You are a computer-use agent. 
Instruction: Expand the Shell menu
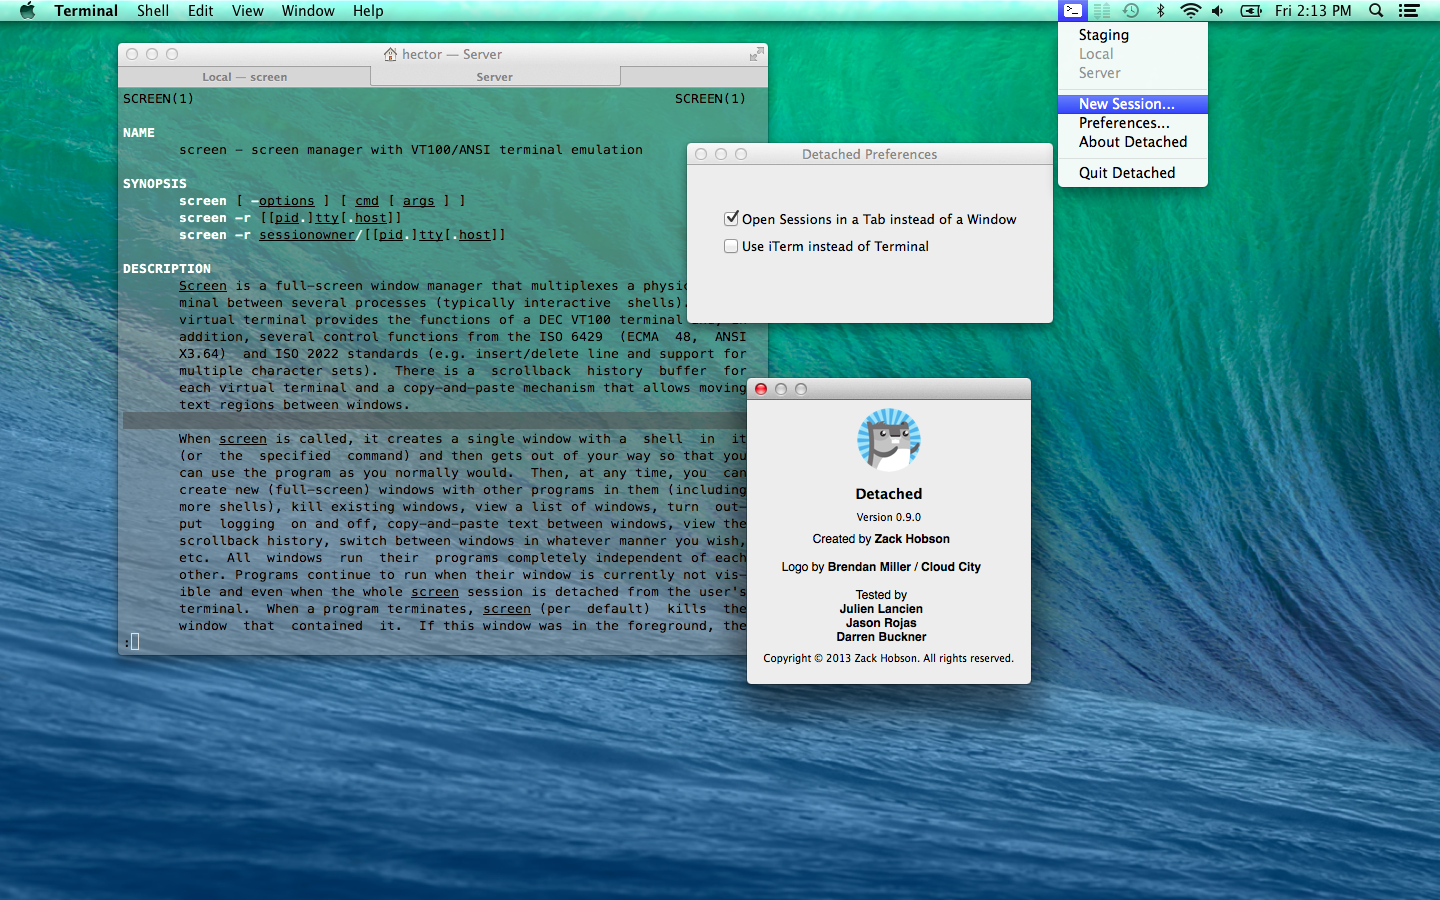point(153,11)
